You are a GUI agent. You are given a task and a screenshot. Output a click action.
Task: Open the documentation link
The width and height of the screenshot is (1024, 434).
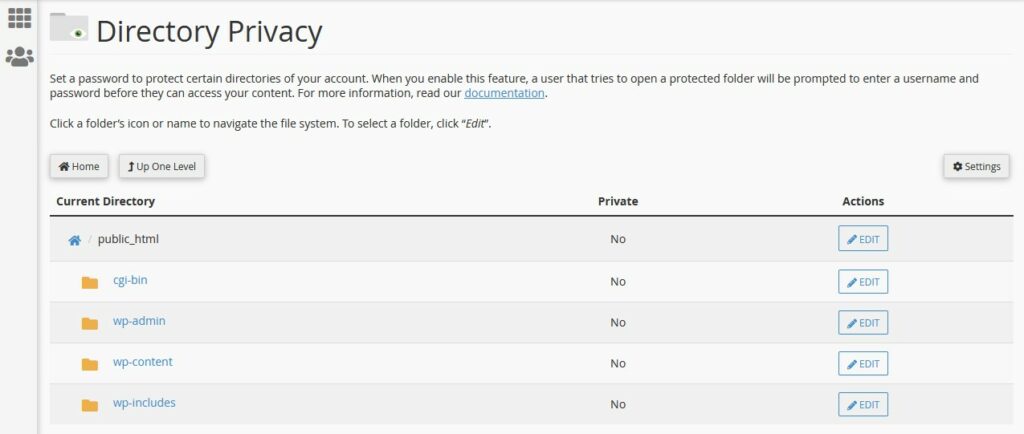(504, 94)
